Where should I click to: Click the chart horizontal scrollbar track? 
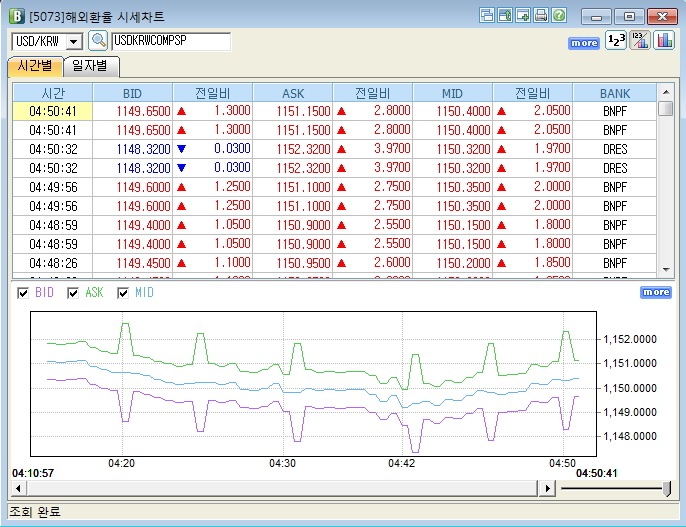282,488
